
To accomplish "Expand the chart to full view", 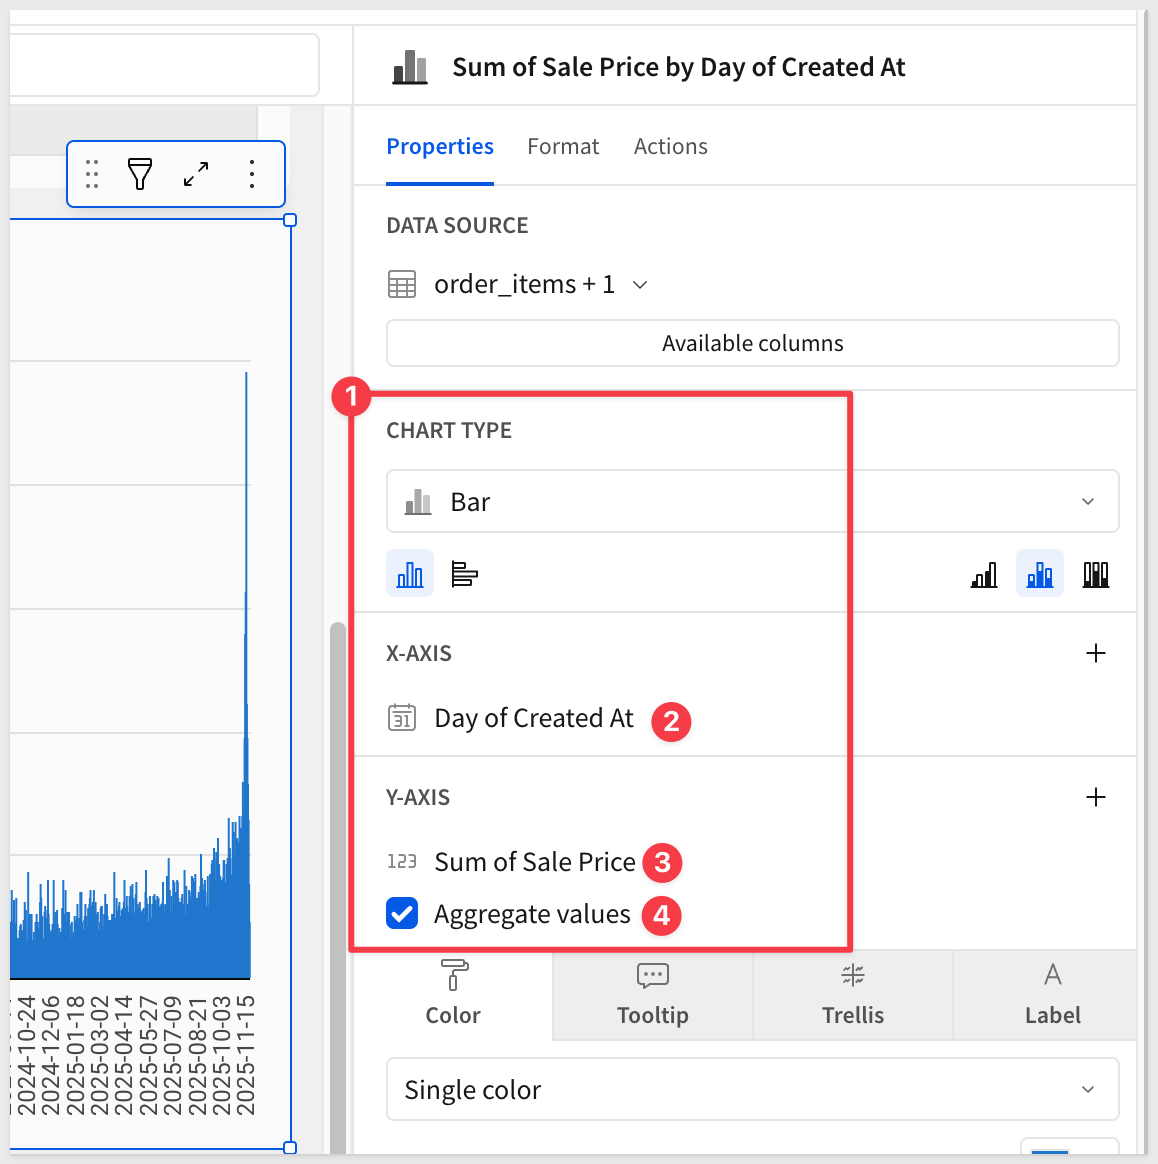I will pyautogui.click(x=196, y=174).
